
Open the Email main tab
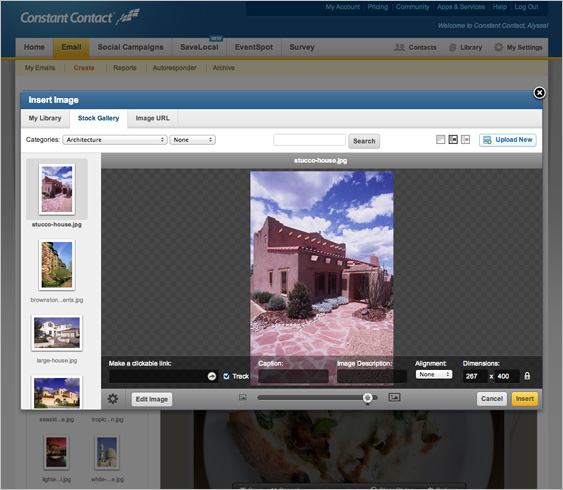71,47
